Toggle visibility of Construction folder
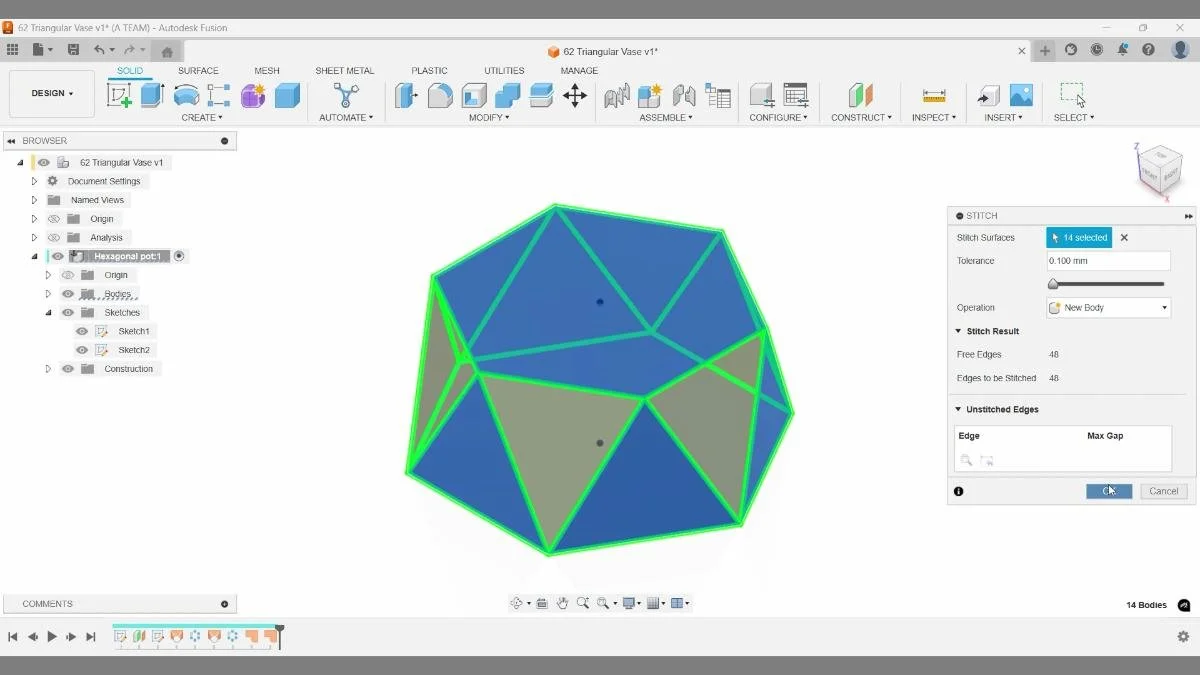 tap(68, 369)
